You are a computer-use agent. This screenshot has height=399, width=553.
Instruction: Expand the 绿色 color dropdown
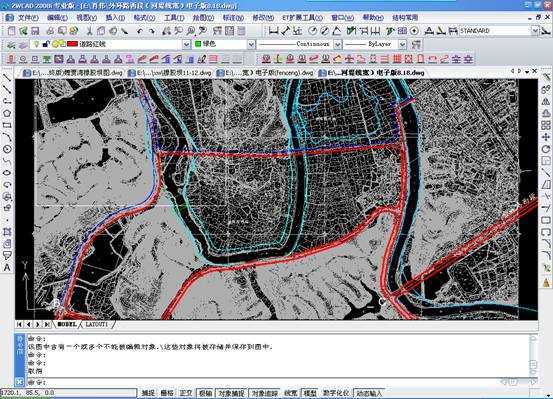(x=251, y=44)
